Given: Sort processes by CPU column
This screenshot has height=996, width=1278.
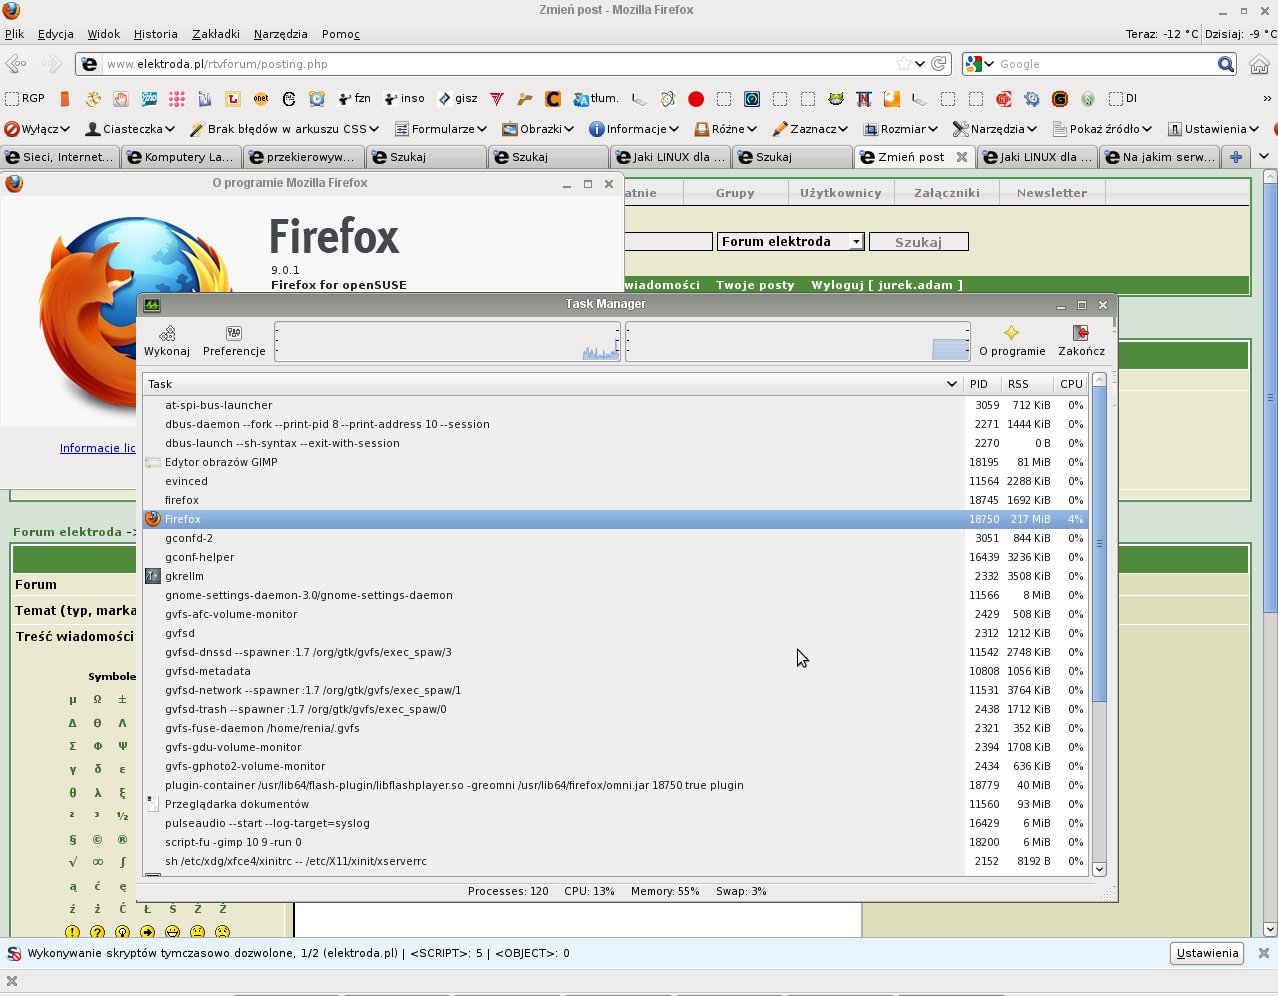Looking at the screenshot, I should 1071,384.
